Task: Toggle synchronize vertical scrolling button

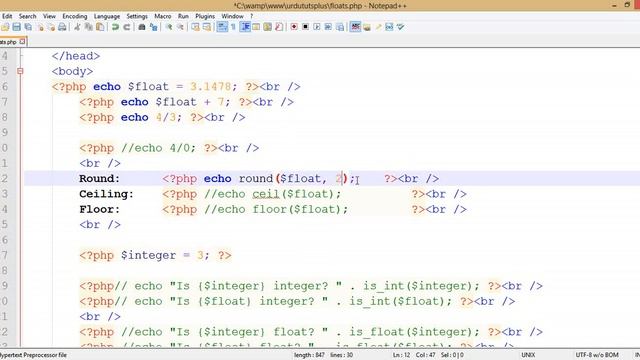Action: click(x=196, y=27)
